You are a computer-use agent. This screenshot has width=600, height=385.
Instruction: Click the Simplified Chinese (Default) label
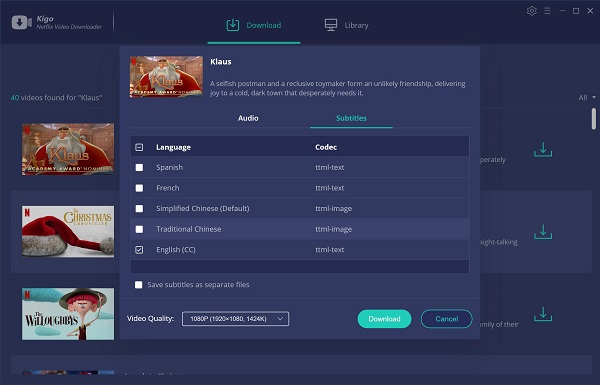pyautogui.click(x=202, y=209)
